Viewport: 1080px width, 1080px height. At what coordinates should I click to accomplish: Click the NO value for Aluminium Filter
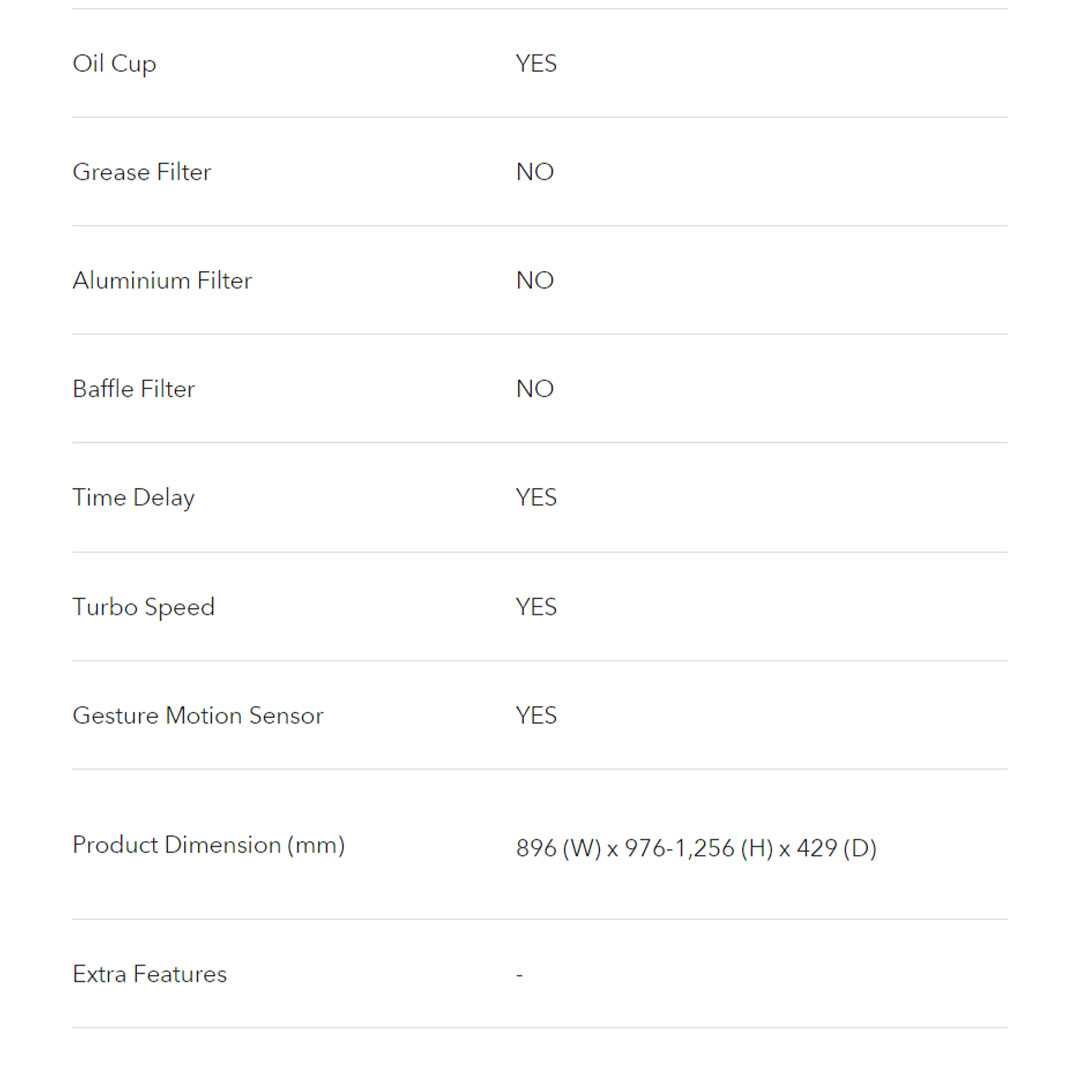pos(535,281)
